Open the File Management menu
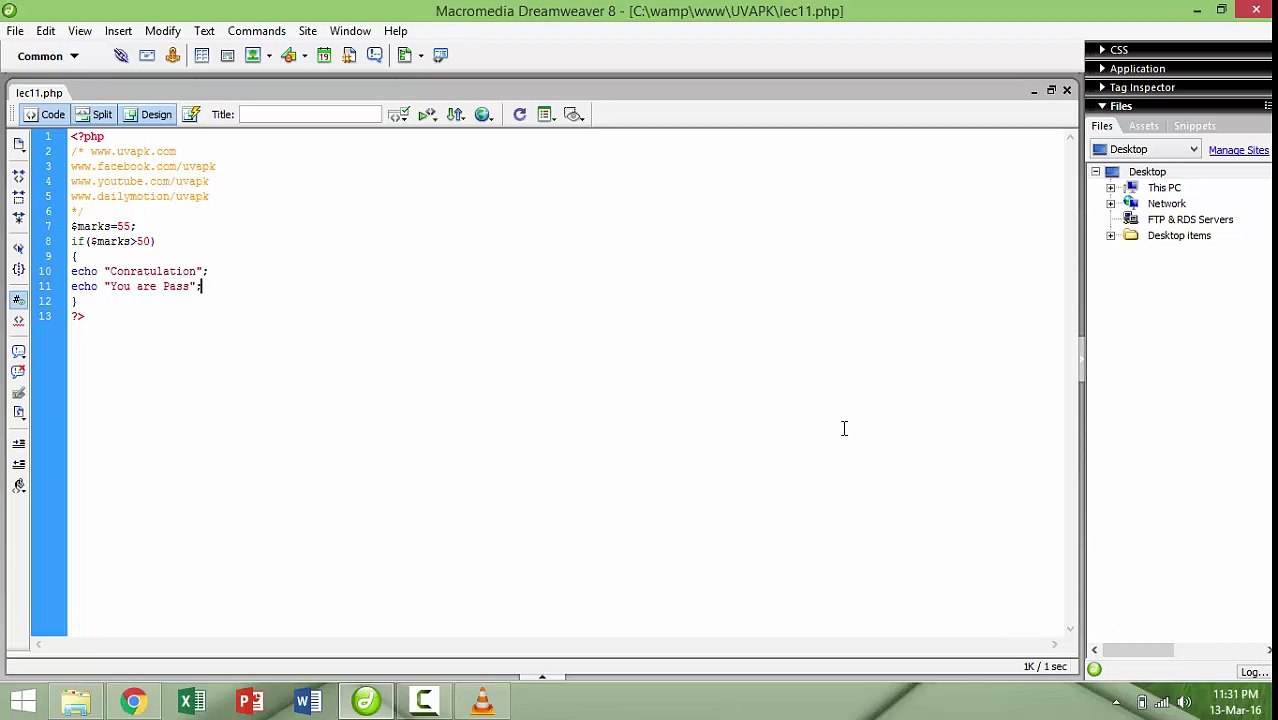The image size is (1278, 720). click(456, 115)
